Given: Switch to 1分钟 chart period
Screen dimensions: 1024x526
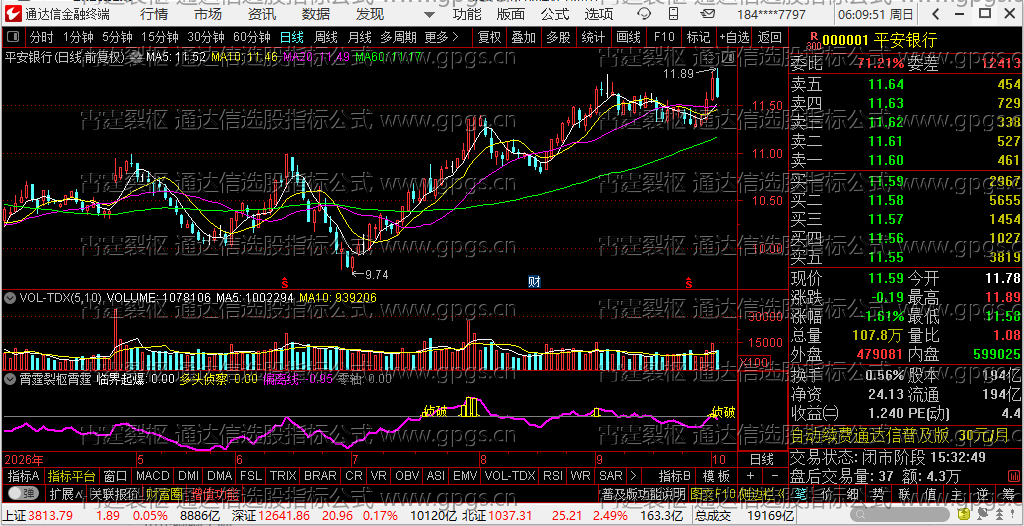Looking at the screenshot, I should [79, 37].
